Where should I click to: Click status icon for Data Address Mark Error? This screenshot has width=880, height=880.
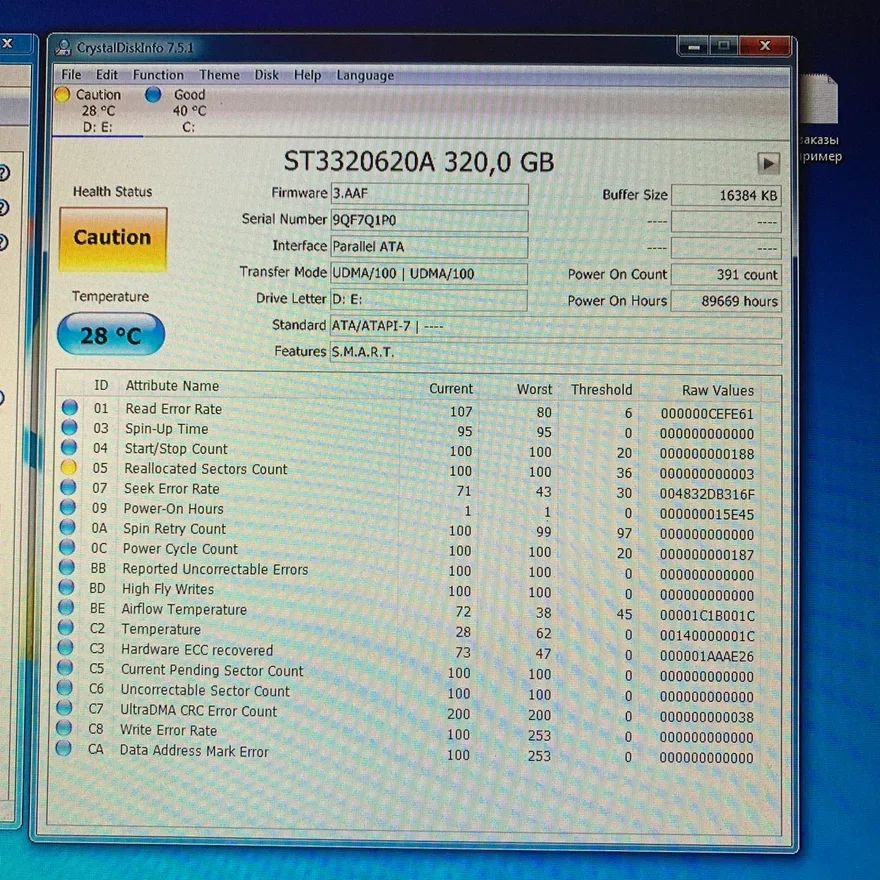63,749
